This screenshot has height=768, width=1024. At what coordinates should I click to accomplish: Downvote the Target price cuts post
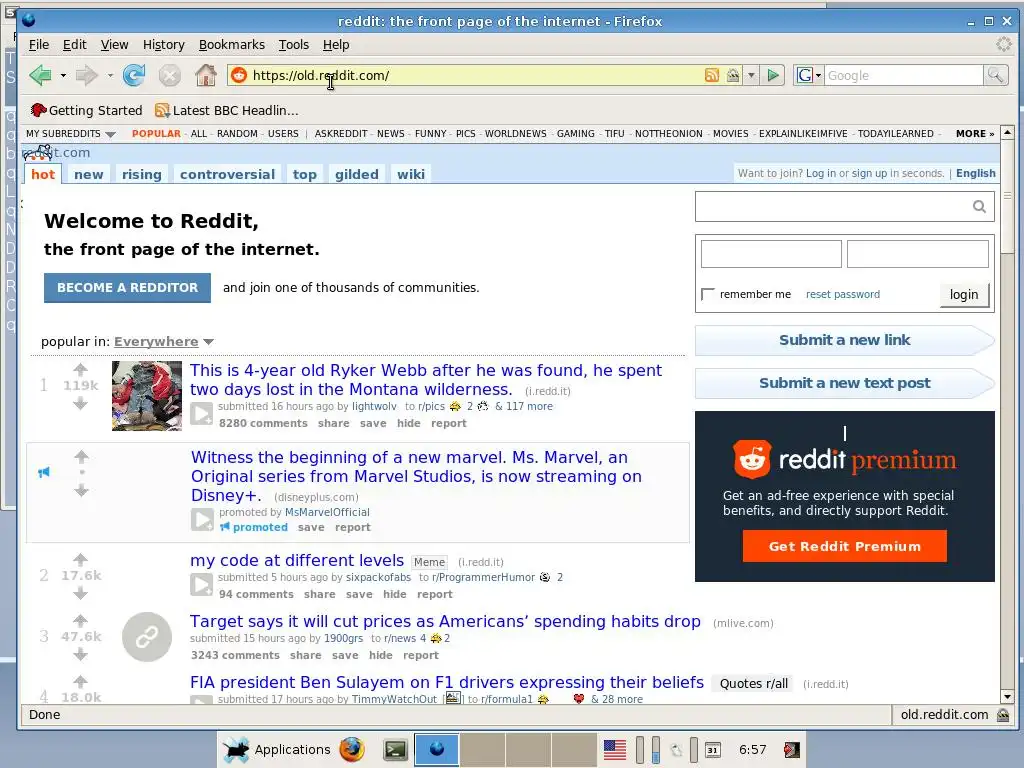tap(80, 654)
